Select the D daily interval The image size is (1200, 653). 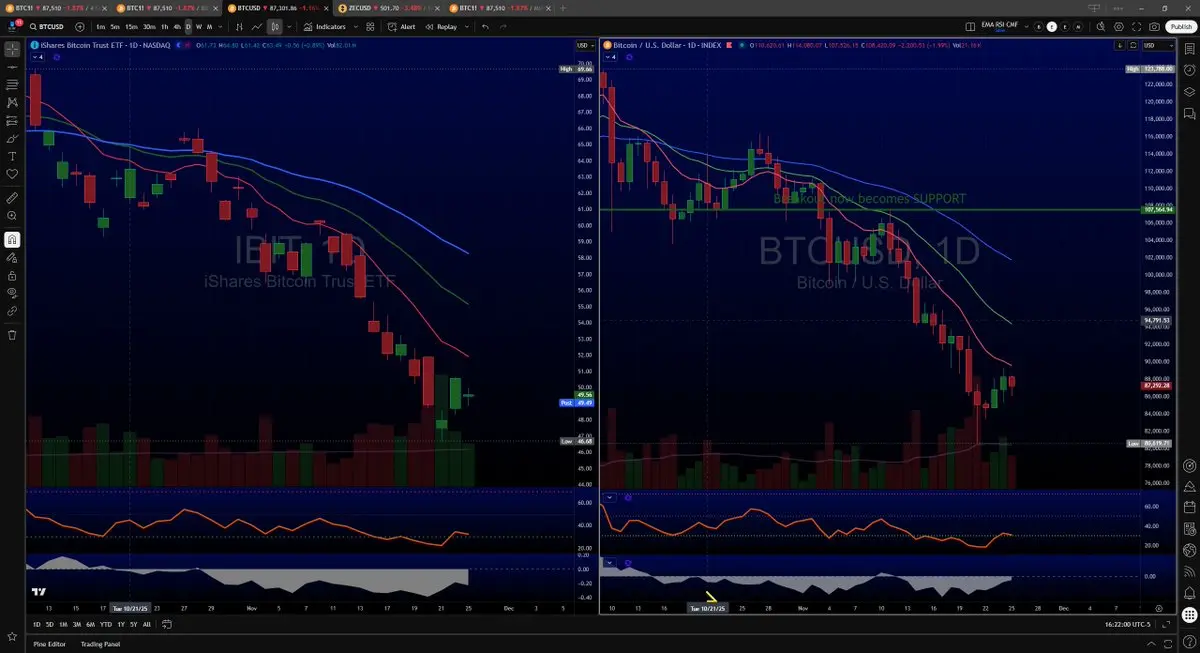(x=188, y=26)
